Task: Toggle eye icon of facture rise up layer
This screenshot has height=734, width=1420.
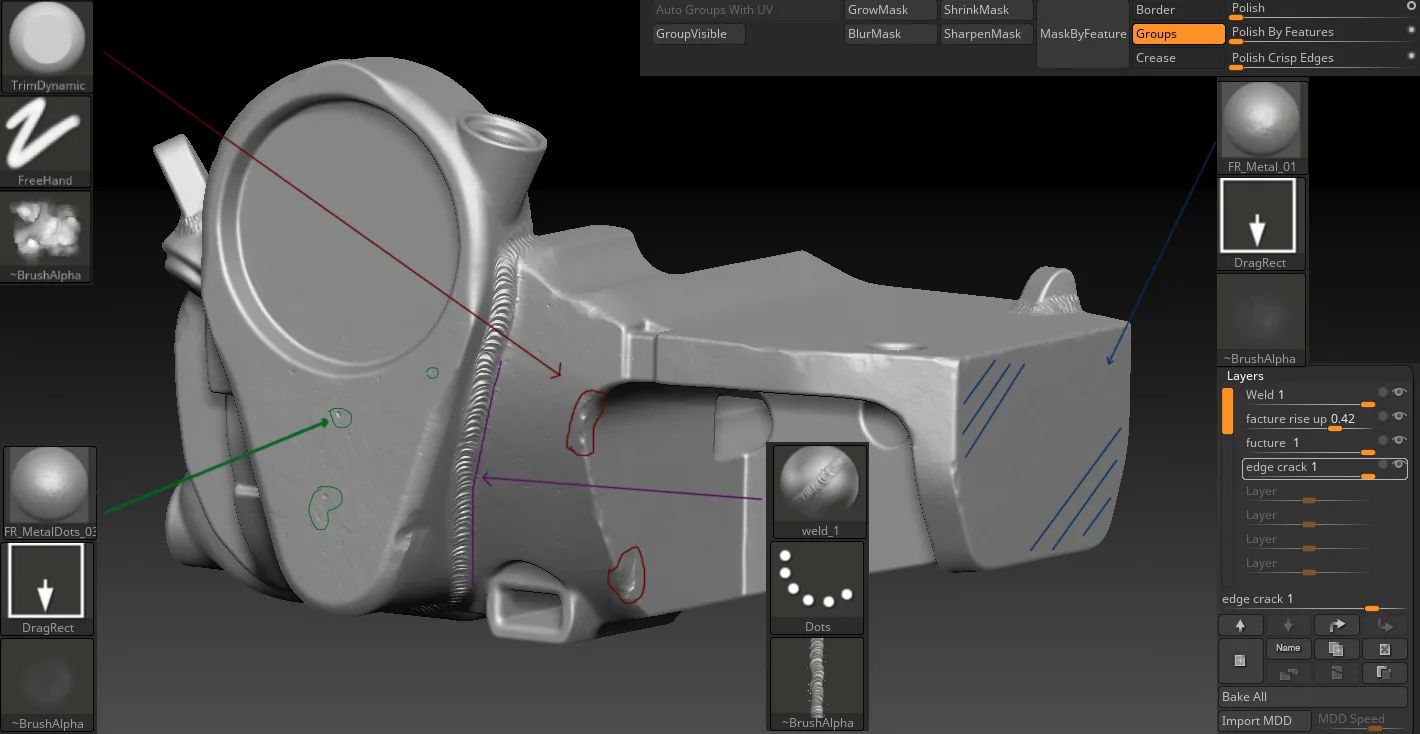Action: [1399, 416]
